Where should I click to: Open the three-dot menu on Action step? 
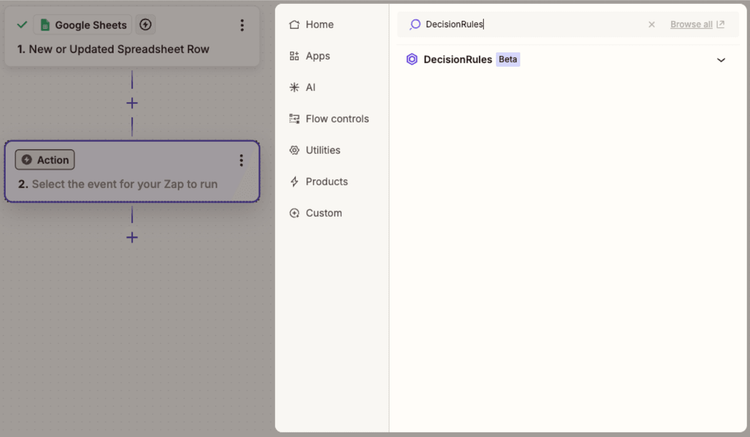pos(241,160)
